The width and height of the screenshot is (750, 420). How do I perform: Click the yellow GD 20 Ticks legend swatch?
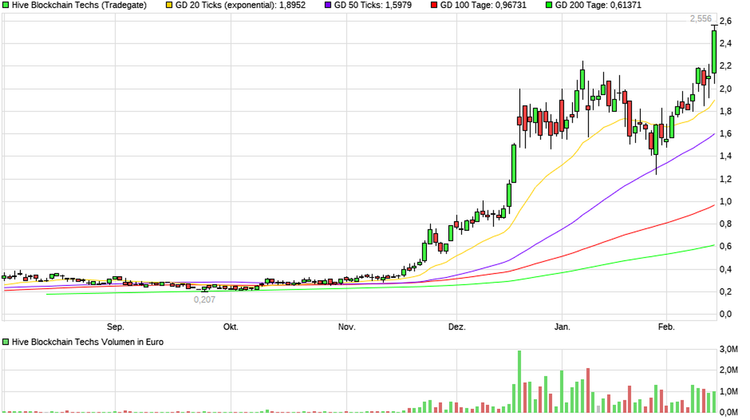tap(169, 6)
